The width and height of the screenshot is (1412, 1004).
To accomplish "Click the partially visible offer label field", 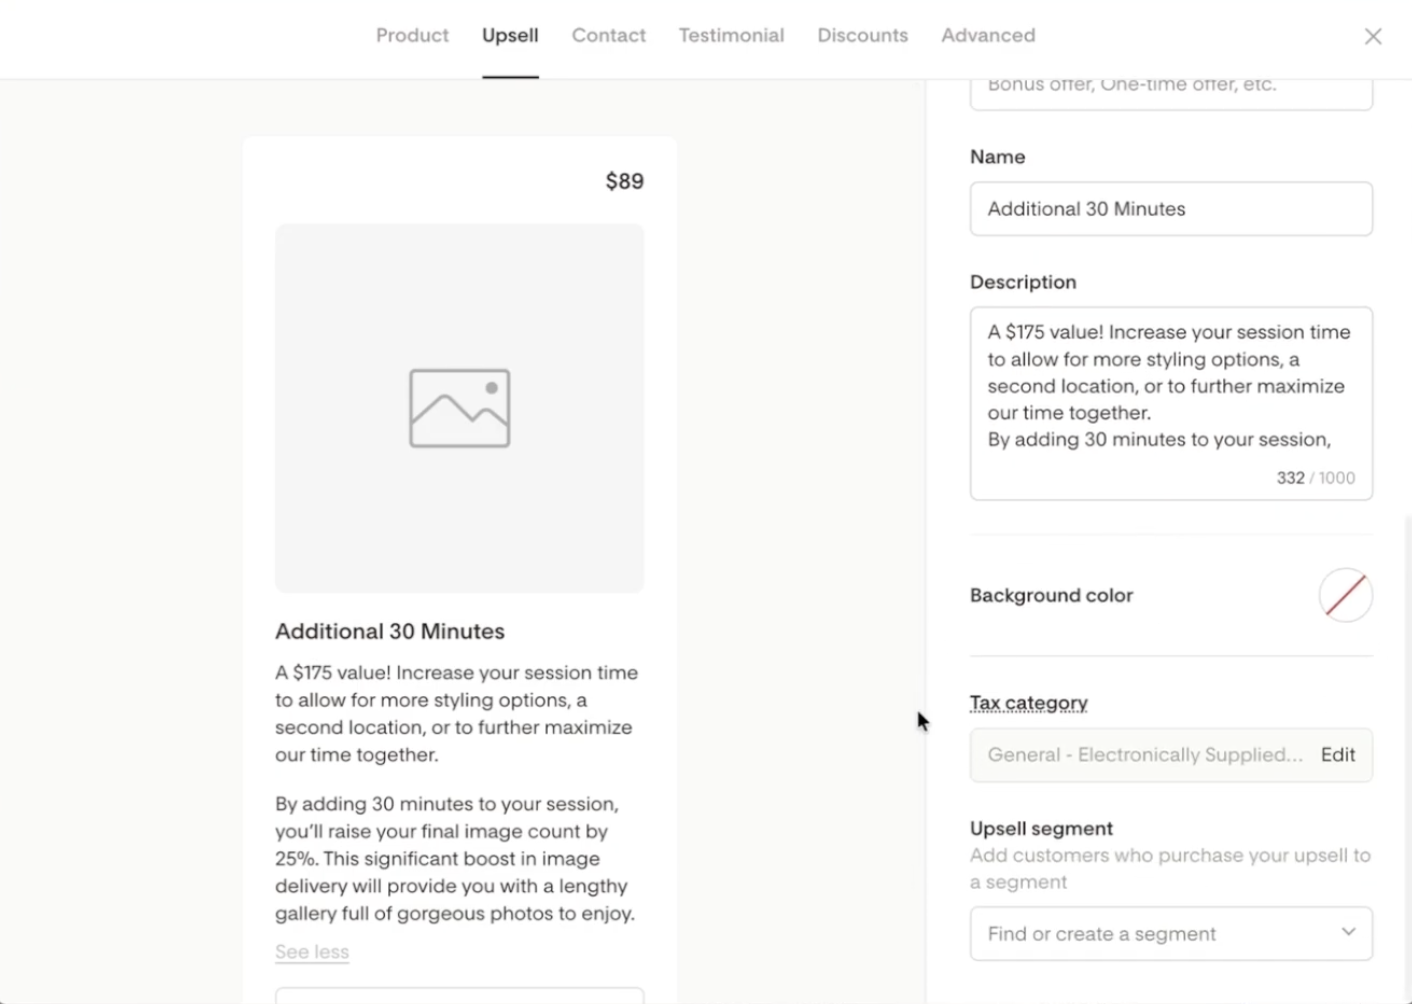I will coord(1170,90).
